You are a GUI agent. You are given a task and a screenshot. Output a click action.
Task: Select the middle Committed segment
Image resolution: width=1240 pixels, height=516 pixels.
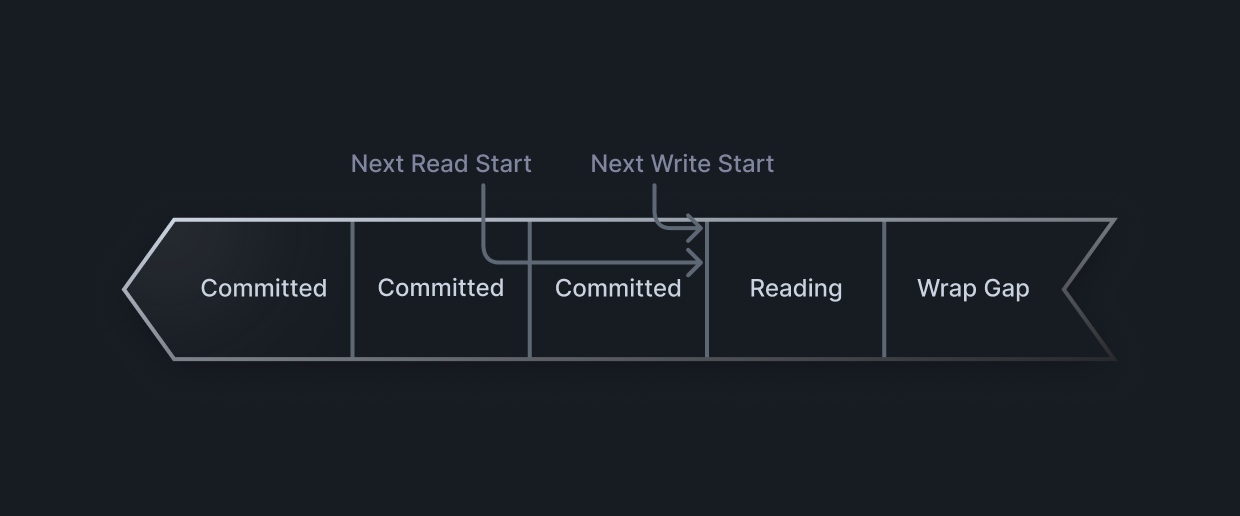[x=440, y=288]
